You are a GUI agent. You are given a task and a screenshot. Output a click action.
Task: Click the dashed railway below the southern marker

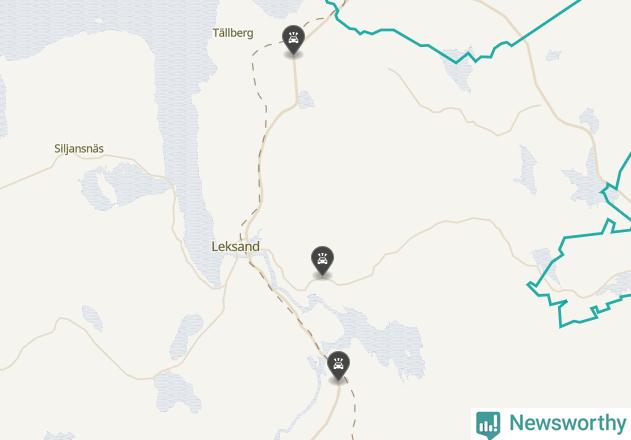(353, 407)
